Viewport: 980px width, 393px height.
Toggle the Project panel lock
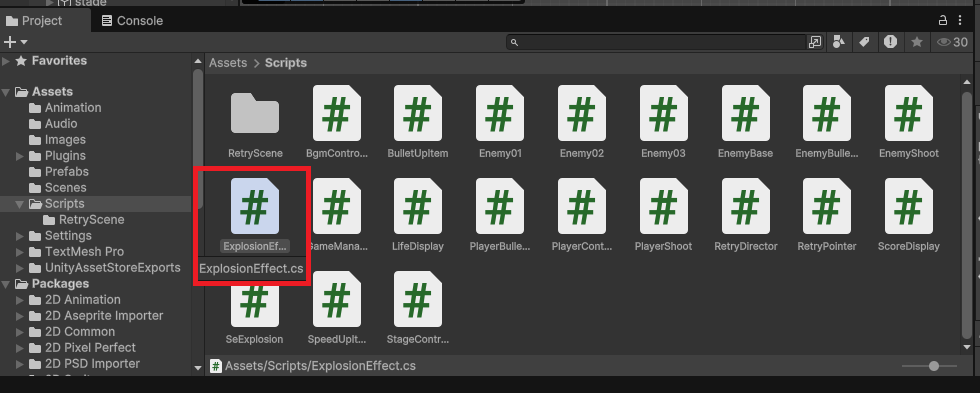[942, 21]
